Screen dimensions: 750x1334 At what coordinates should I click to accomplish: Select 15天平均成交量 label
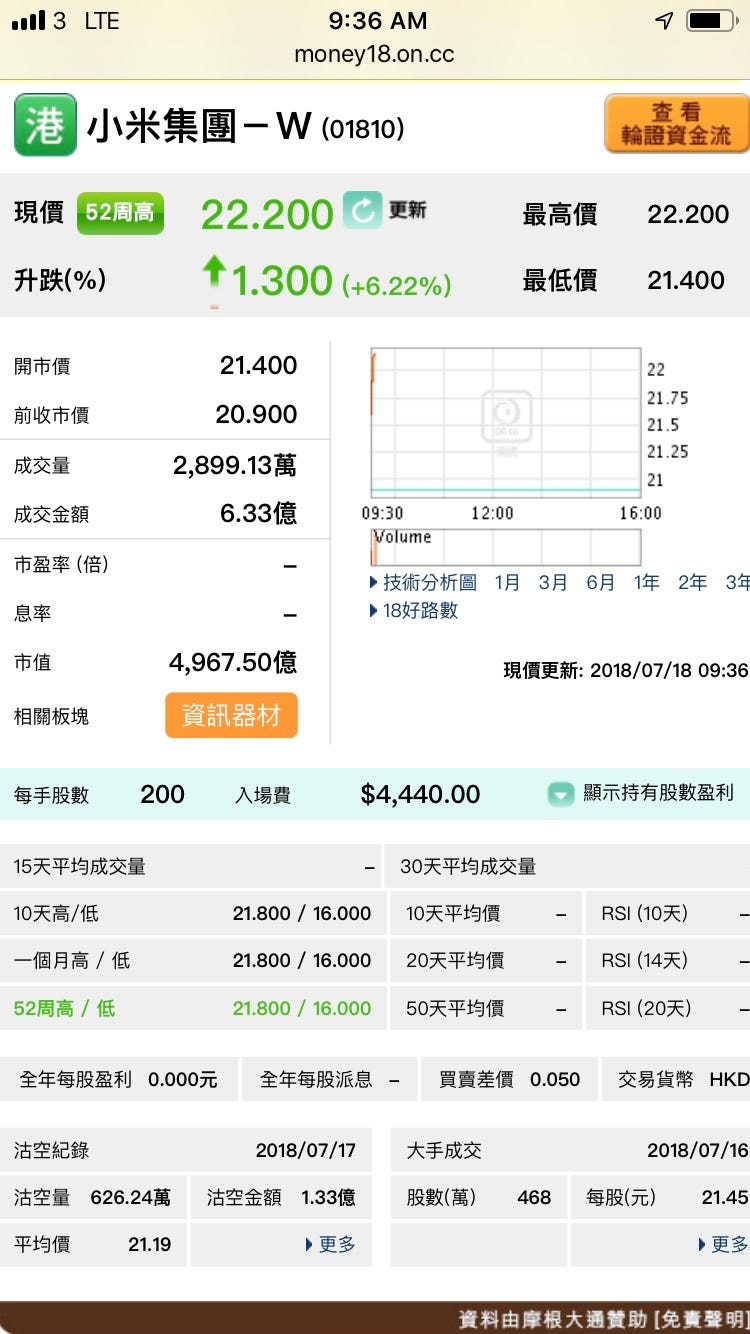point(80,867)
